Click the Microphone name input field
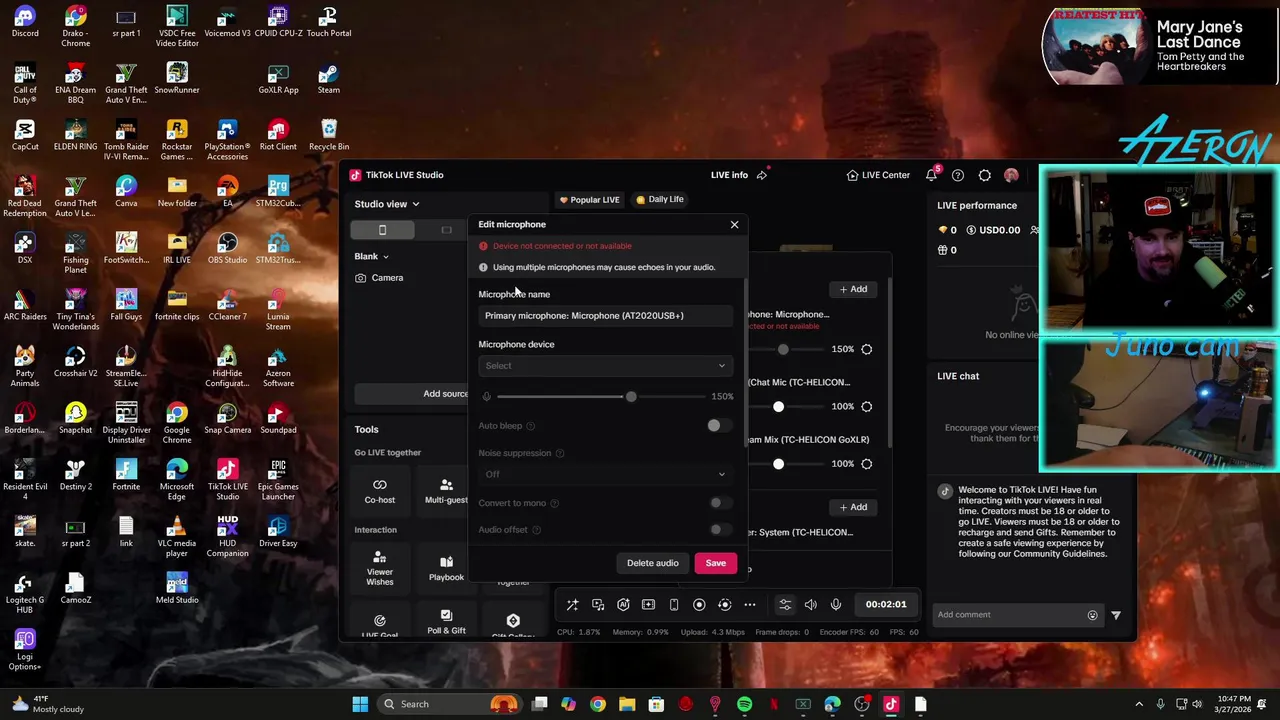1280x720 pixels. coord(605,316)
